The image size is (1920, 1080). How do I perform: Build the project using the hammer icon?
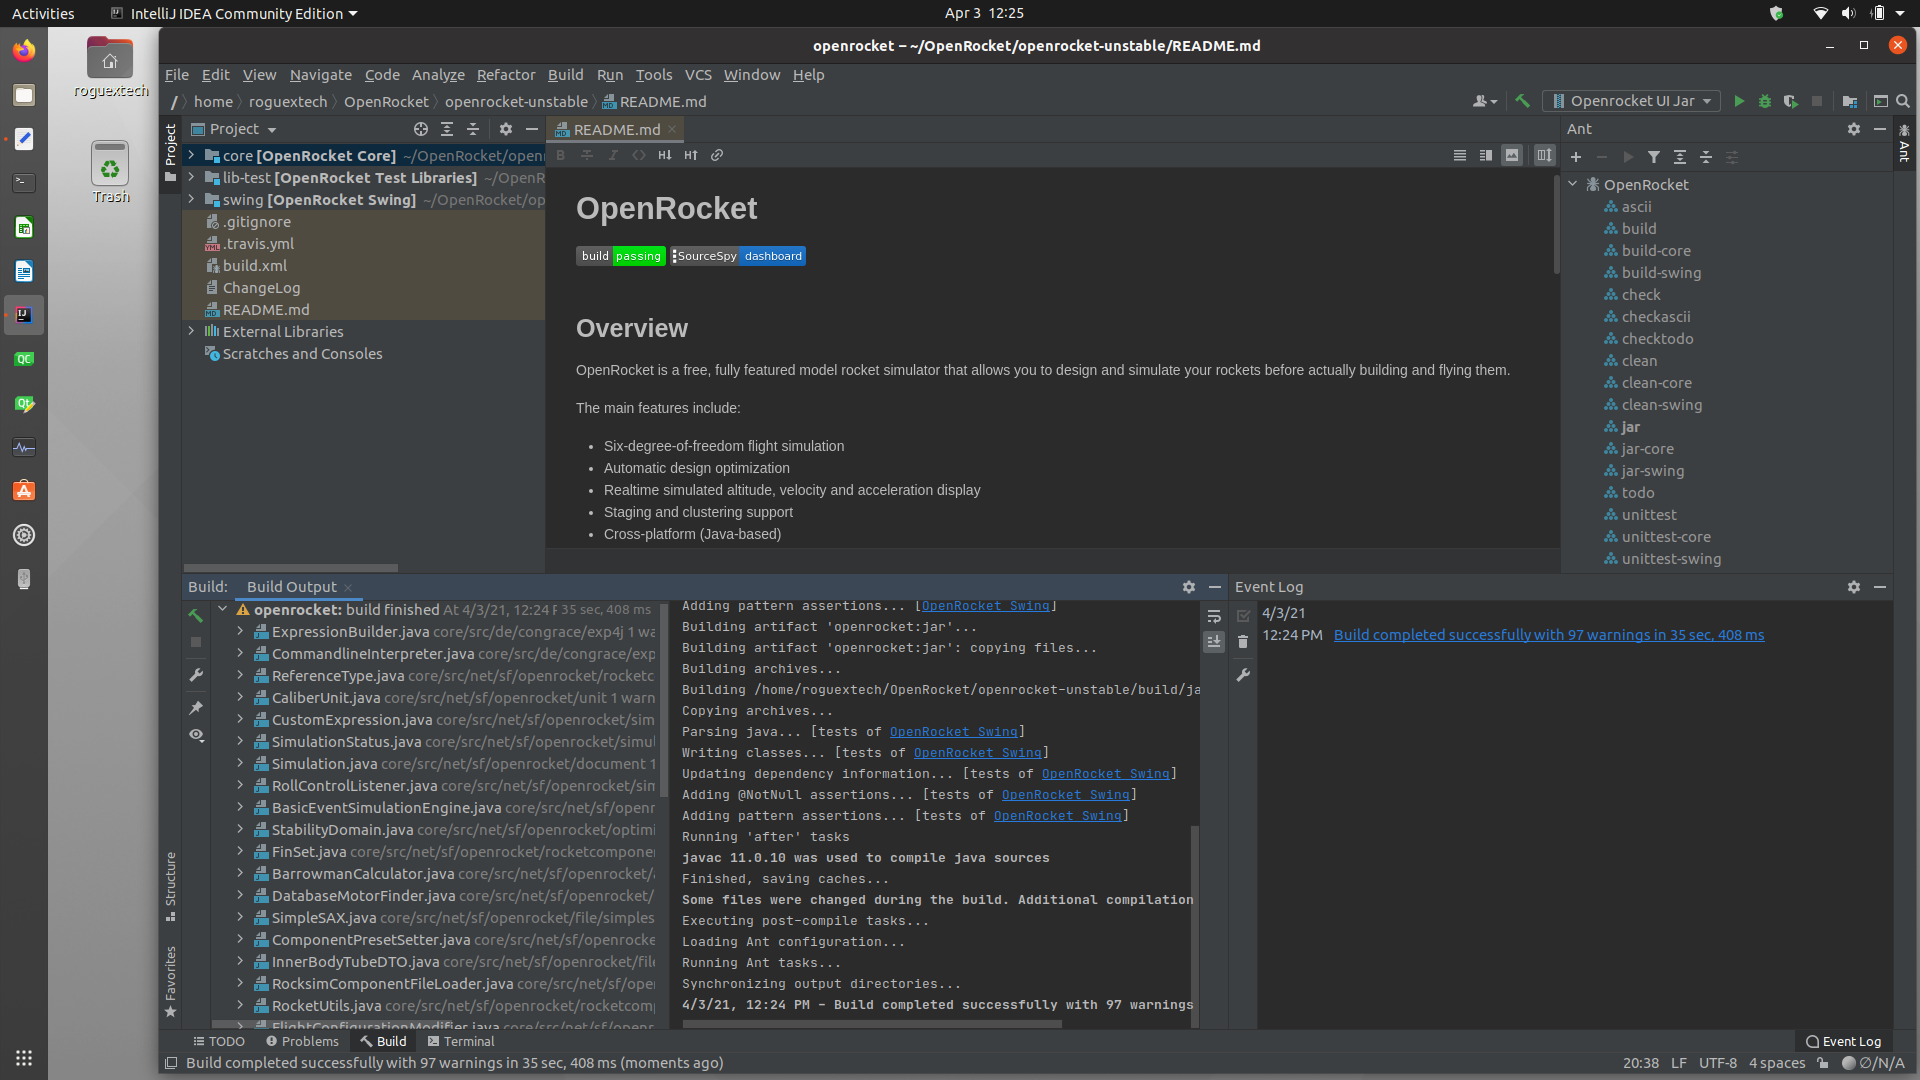[1522, 101]
